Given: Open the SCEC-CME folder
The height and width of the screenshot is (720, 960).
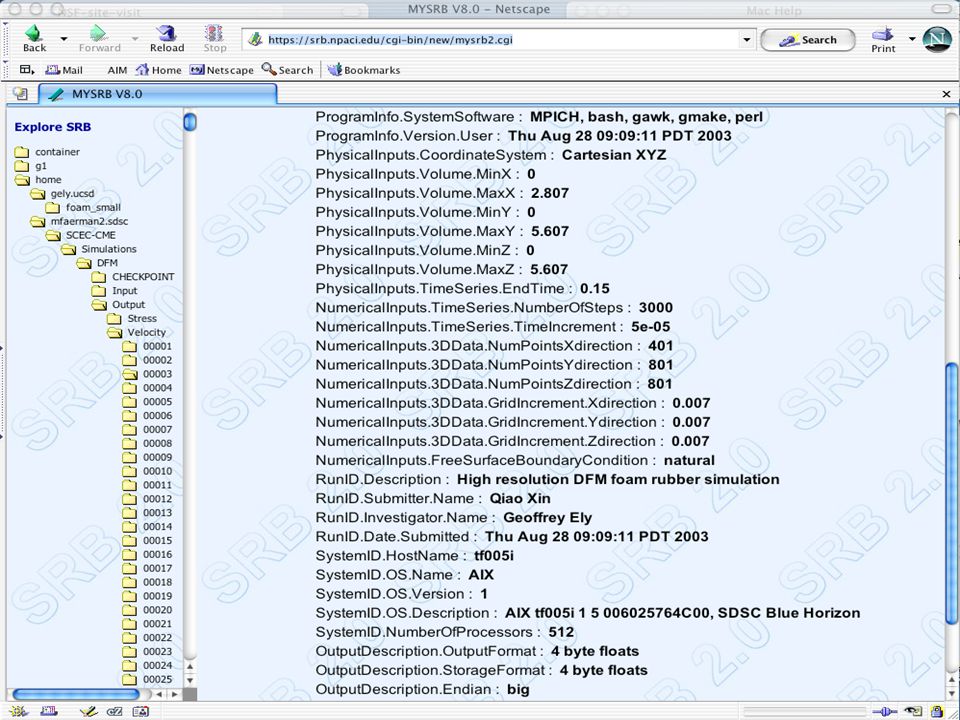Looking at the screenshot, I should pos(80,235).
